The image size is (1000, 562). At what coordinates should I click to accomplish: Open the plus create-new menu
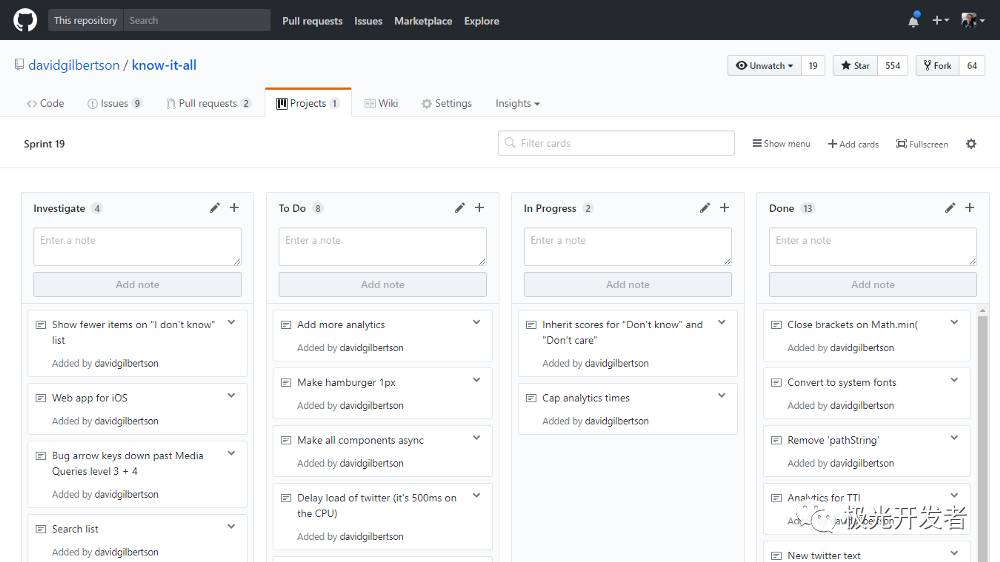point(940,20)
